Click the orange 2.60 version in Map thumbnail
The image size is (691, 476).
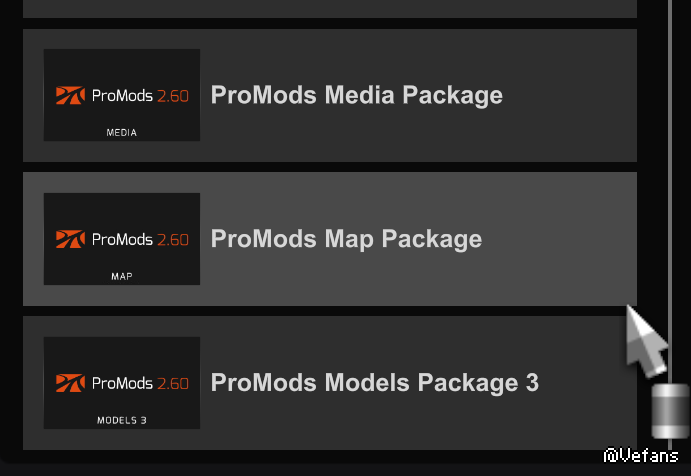[x=172, y=239]
